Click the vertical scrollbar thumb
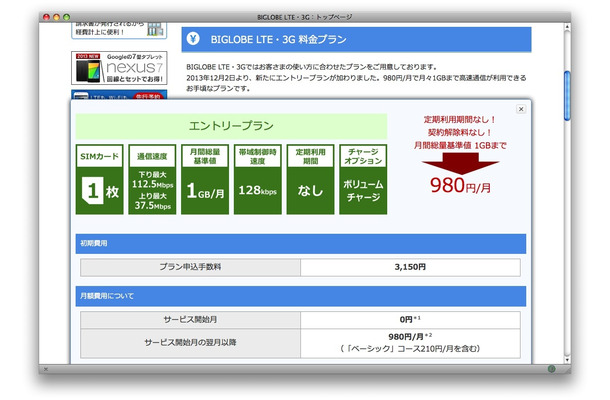The width and height of the screenshot is (610, 400). click(x=567, y=95)
